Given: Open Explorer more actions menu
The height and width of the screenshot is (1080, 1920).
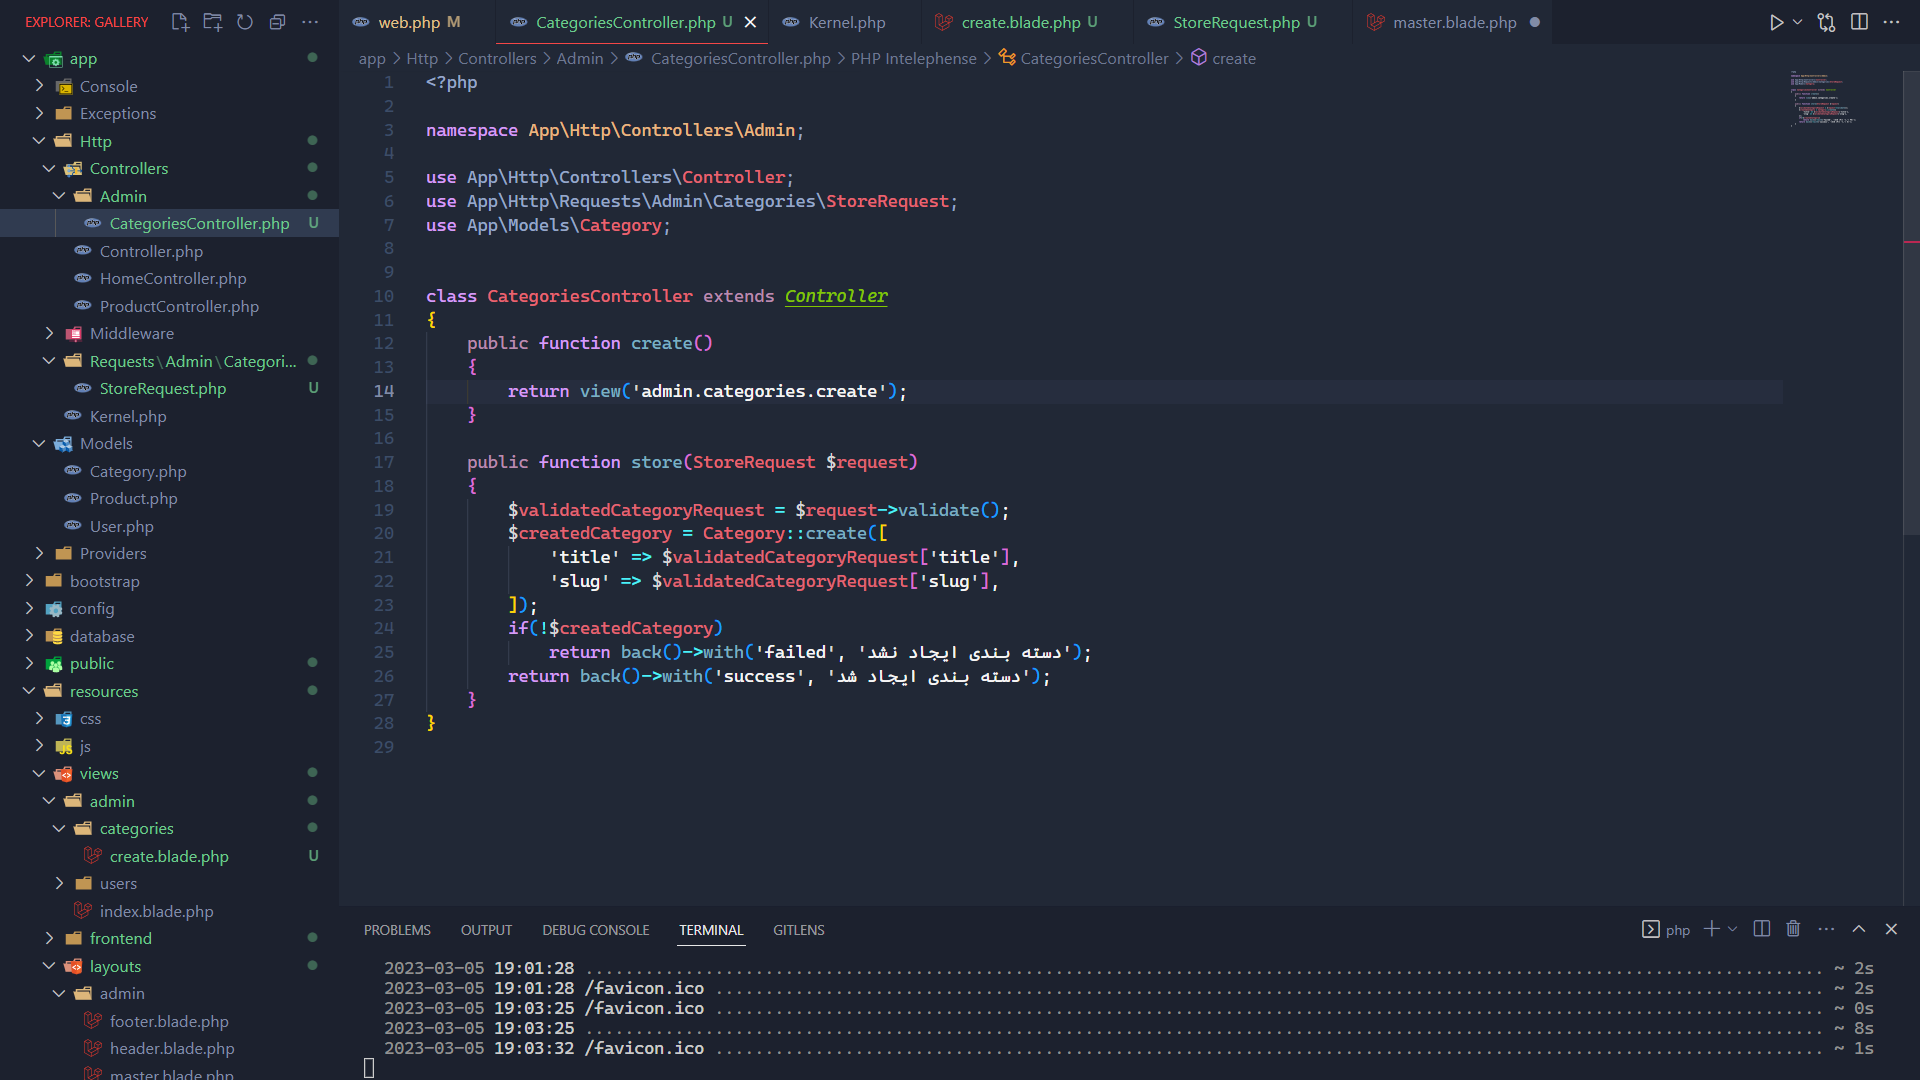Looking at the screenshot, I should coord(311,22).
